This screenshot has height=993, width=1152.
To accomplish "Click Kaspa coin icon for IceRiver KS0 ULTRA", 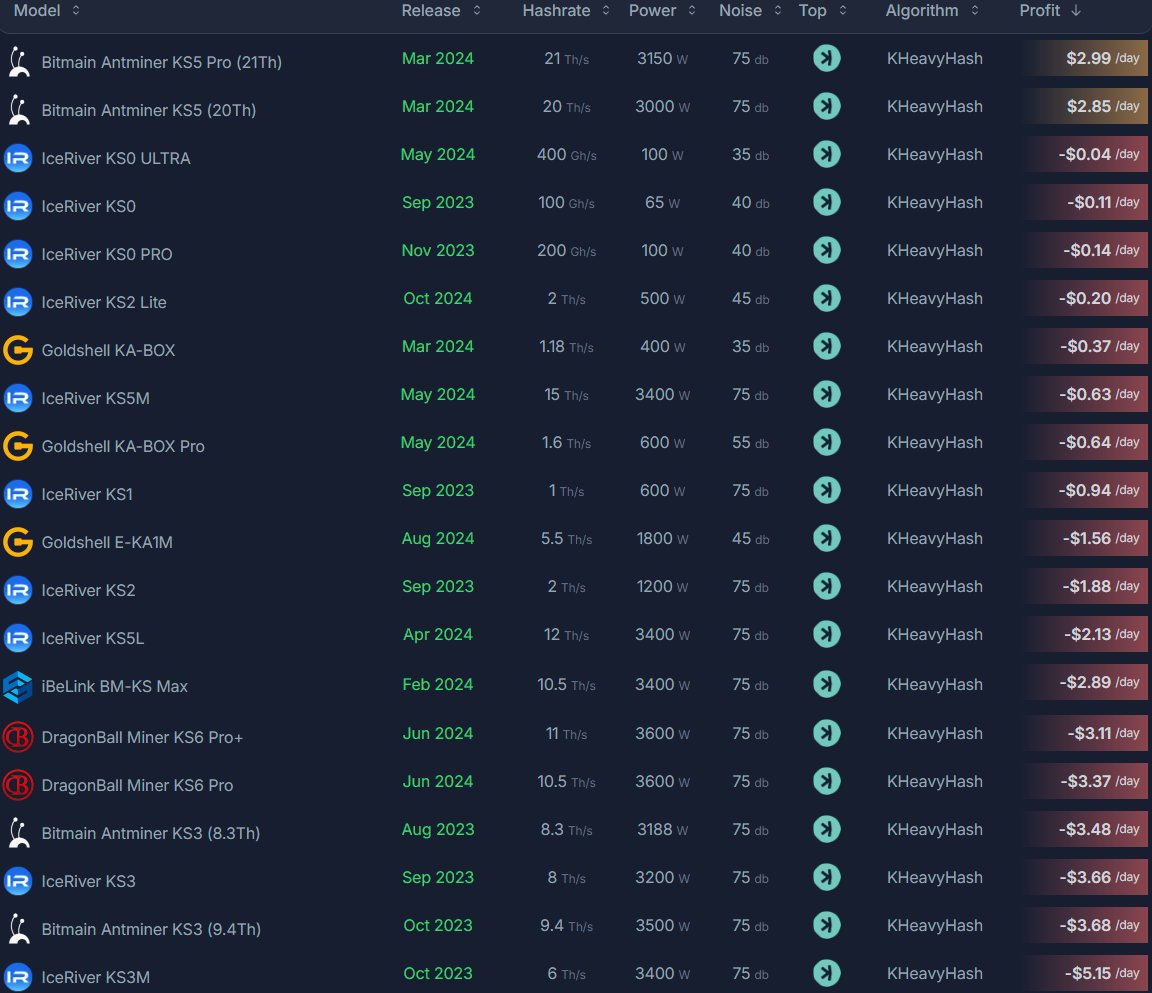I will click(x=827, y=154).
